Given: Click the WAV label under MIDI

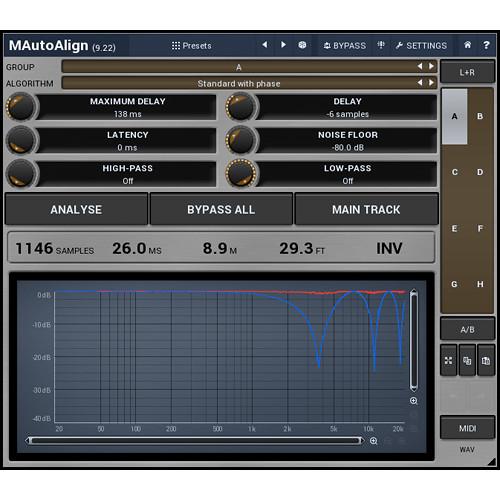Looking at the screenshot, I should point(467,450).
